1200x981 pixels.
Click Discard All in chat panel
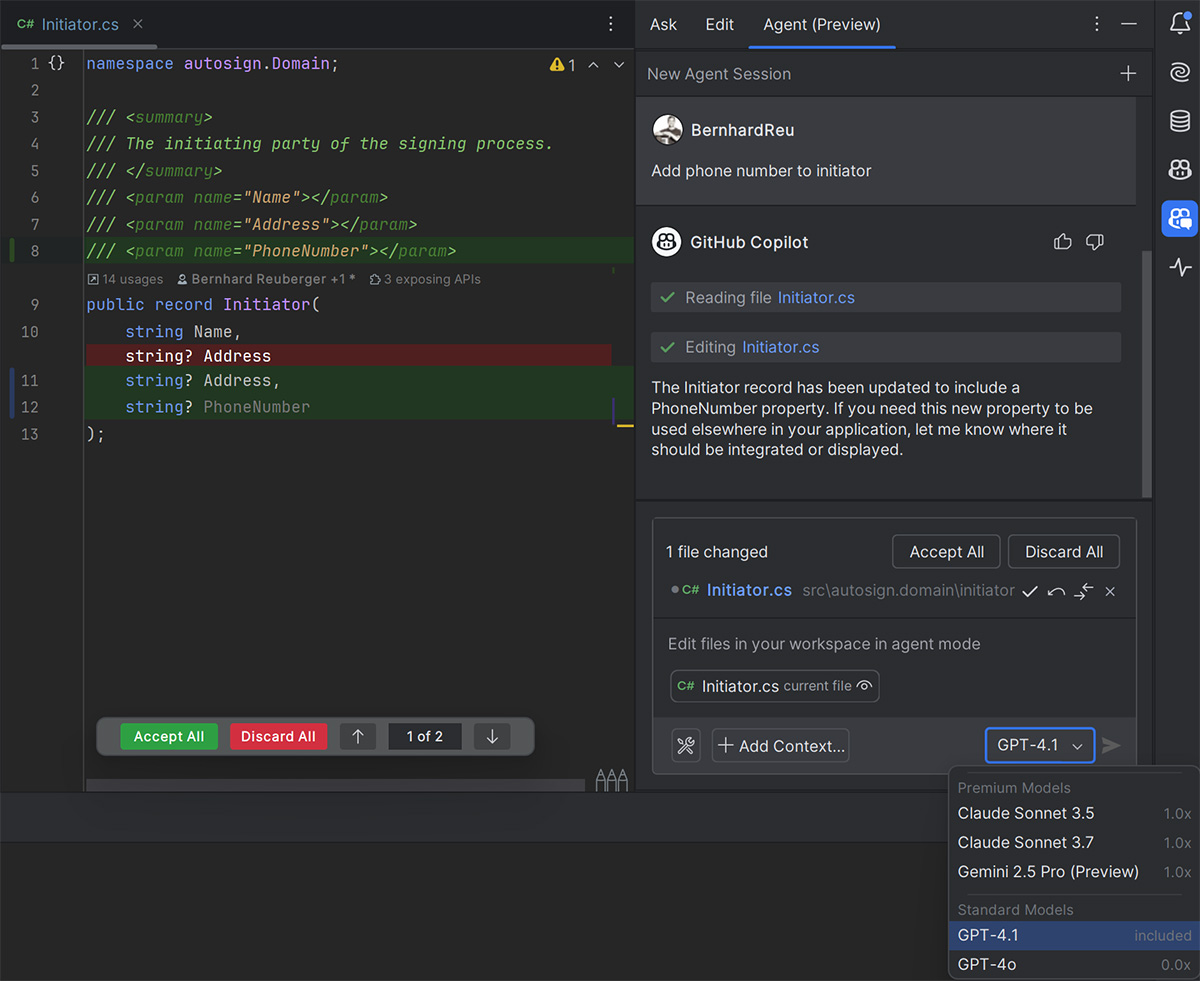(x=1064, y=552)
